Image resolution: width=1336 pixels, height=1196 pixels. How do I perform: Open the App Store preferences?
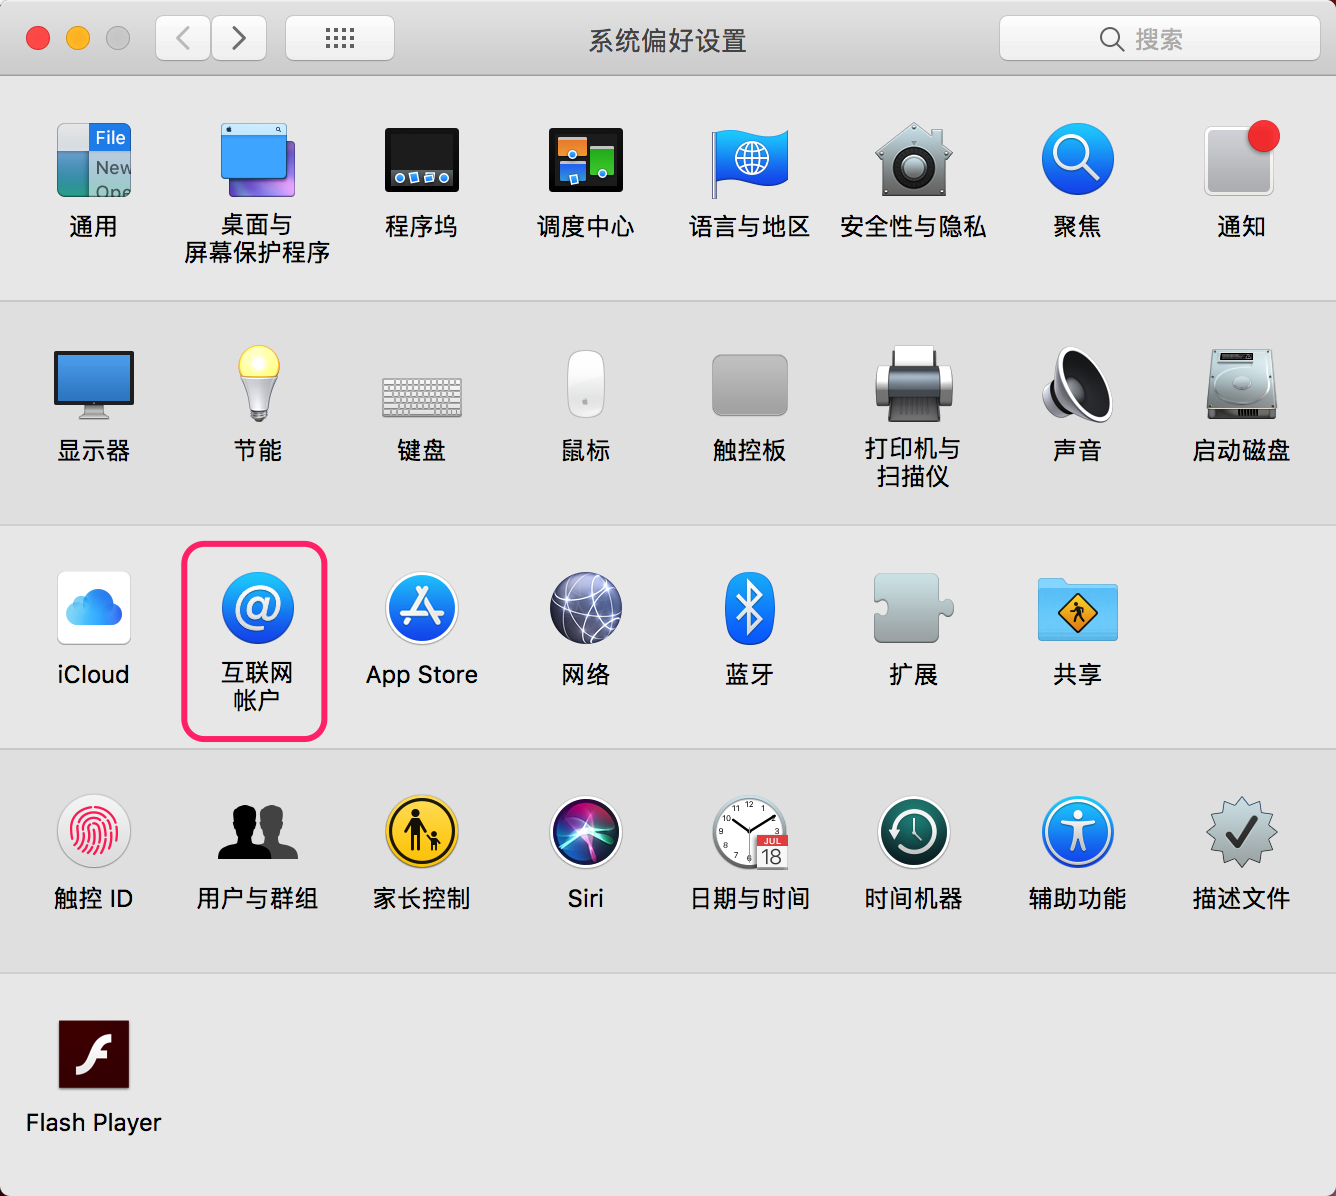coord(421,609)
